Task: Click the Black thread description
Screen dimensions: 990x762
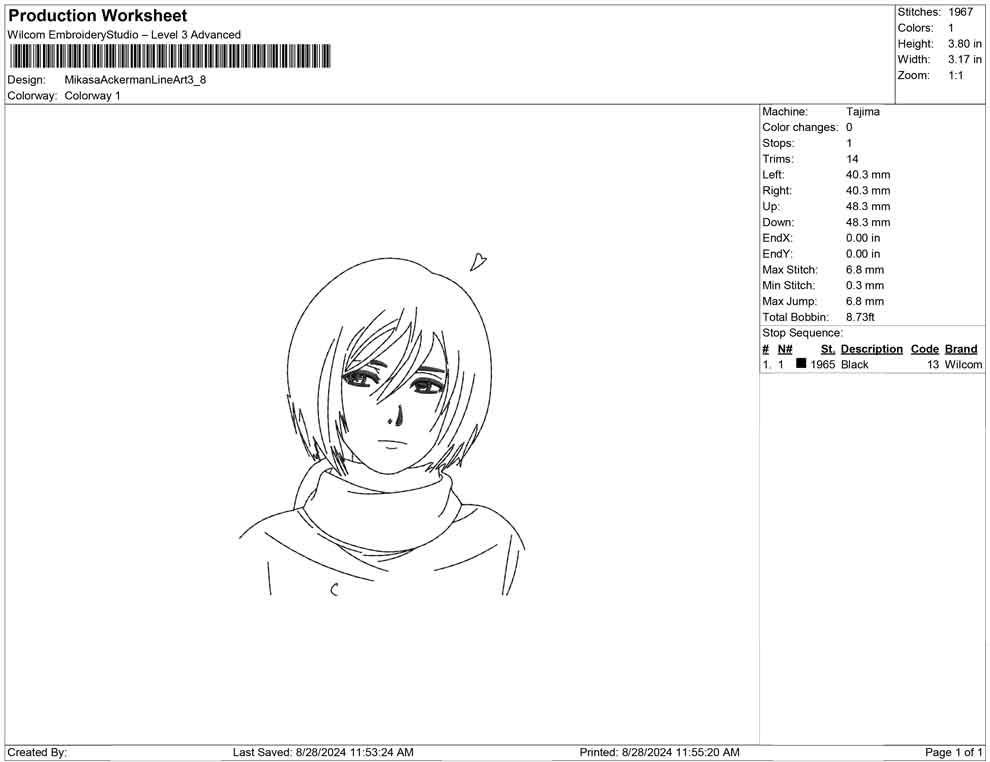Action: pos(855,365)
